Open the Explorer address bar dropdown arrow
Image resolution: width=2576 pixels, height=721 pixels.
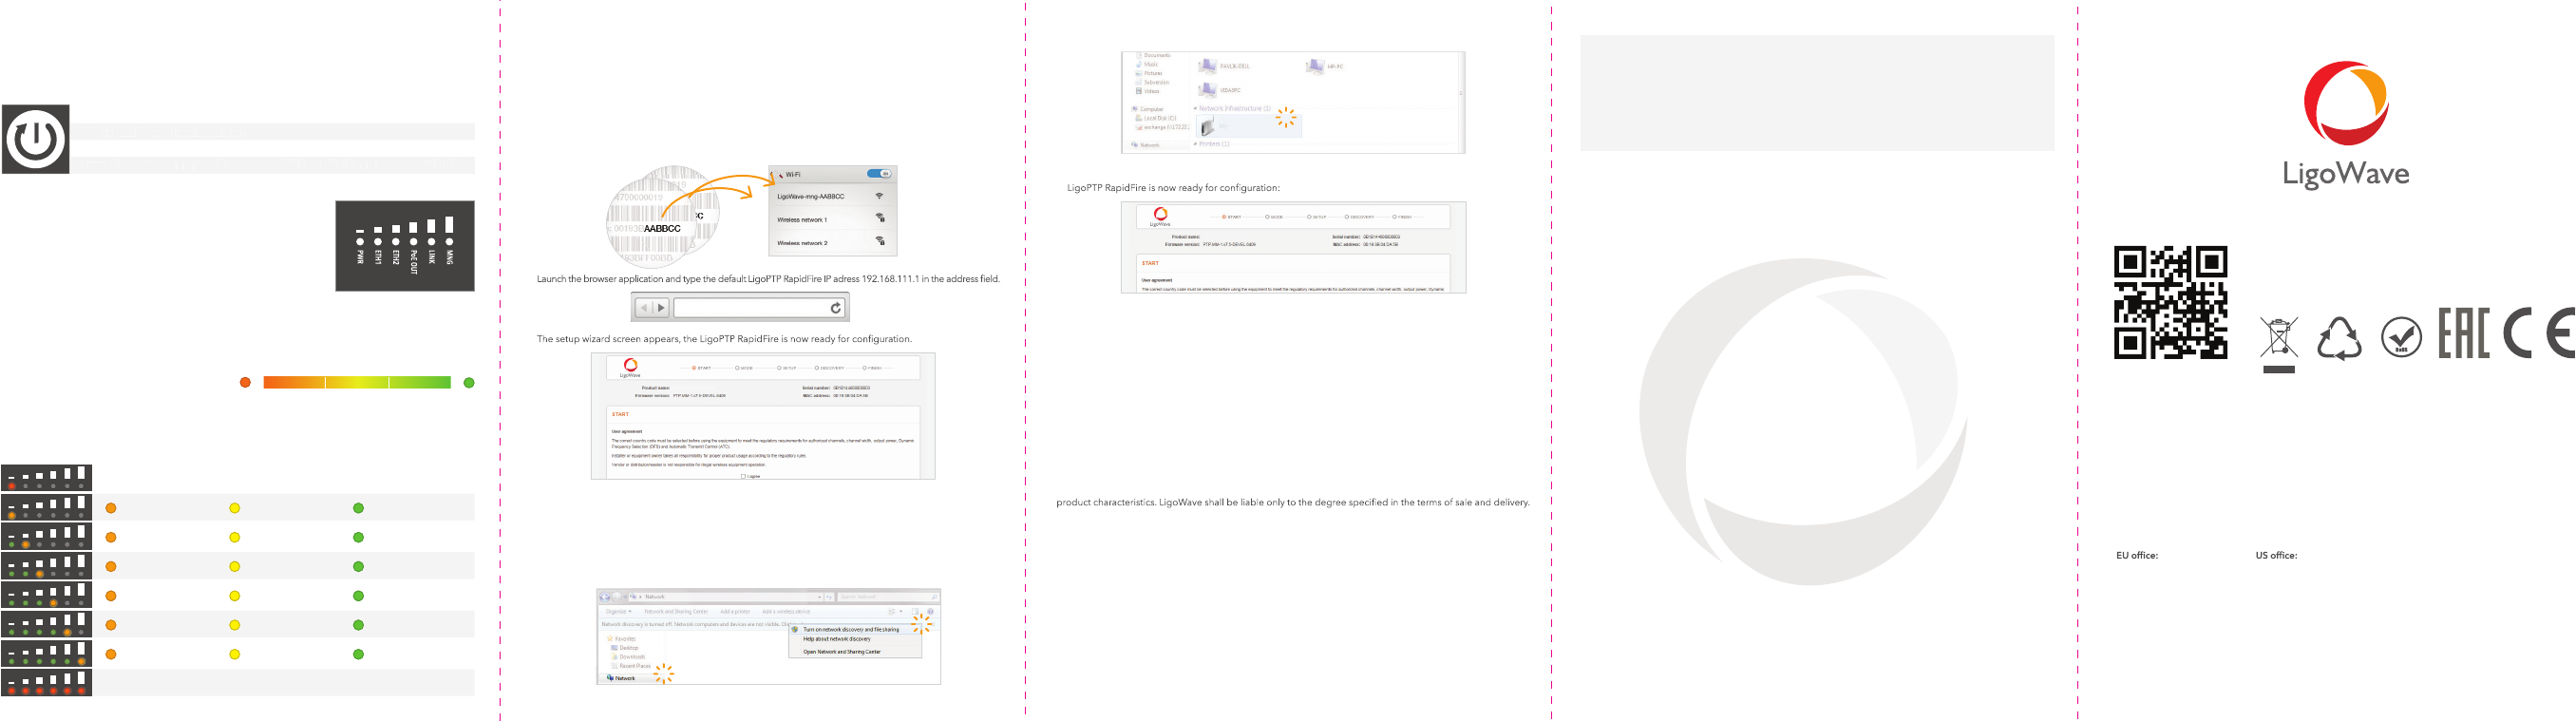819,597
